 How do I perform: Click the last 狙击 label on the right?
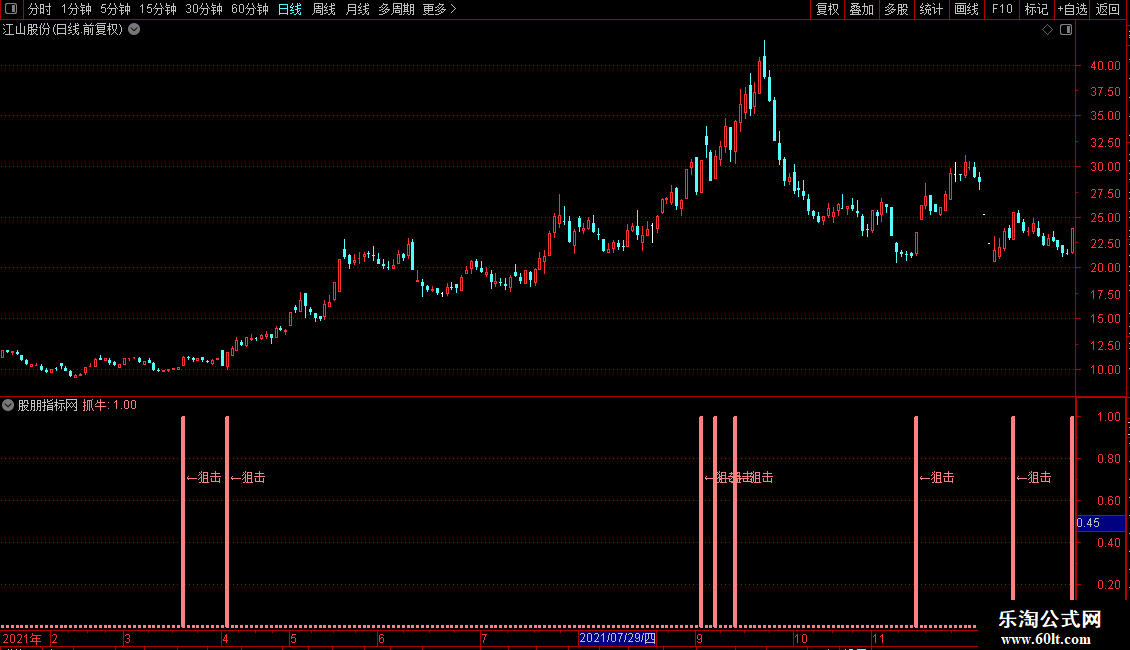1033,477
